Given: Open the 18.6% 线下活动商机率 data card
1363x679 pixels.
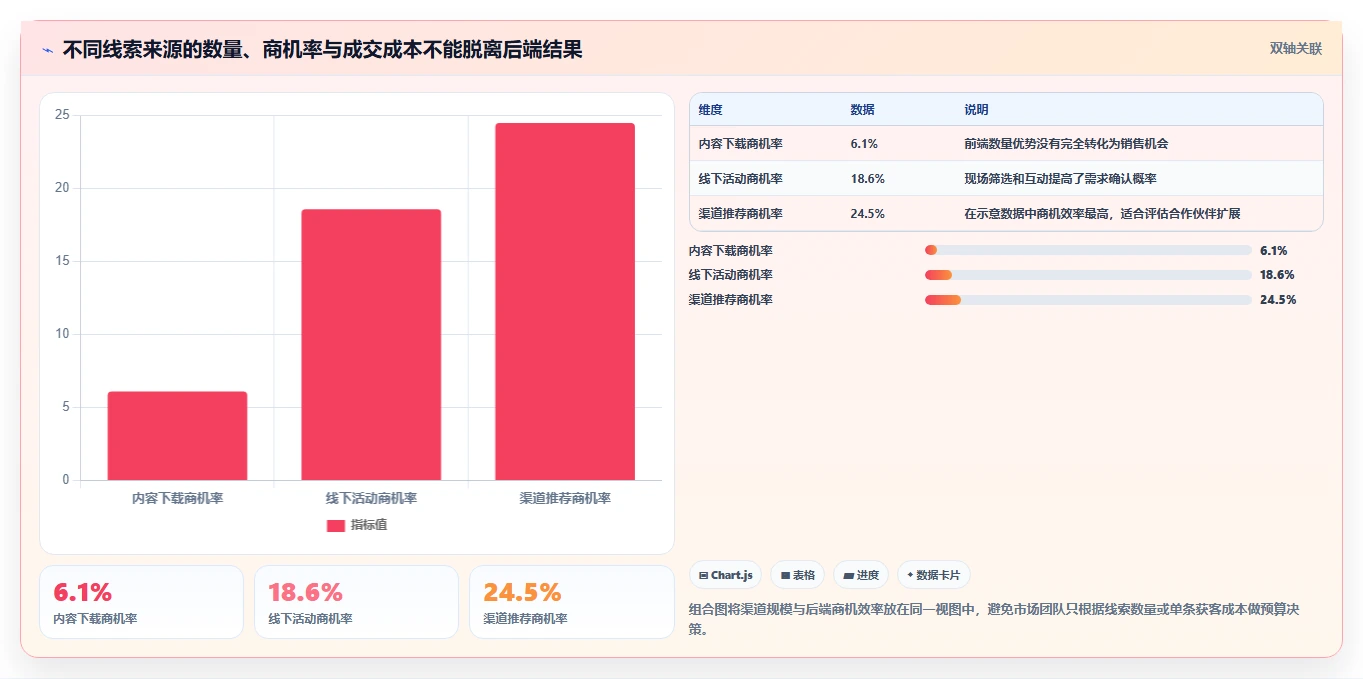Looking at the screenshot, I should pyautogui.click(x=356, y=602).
